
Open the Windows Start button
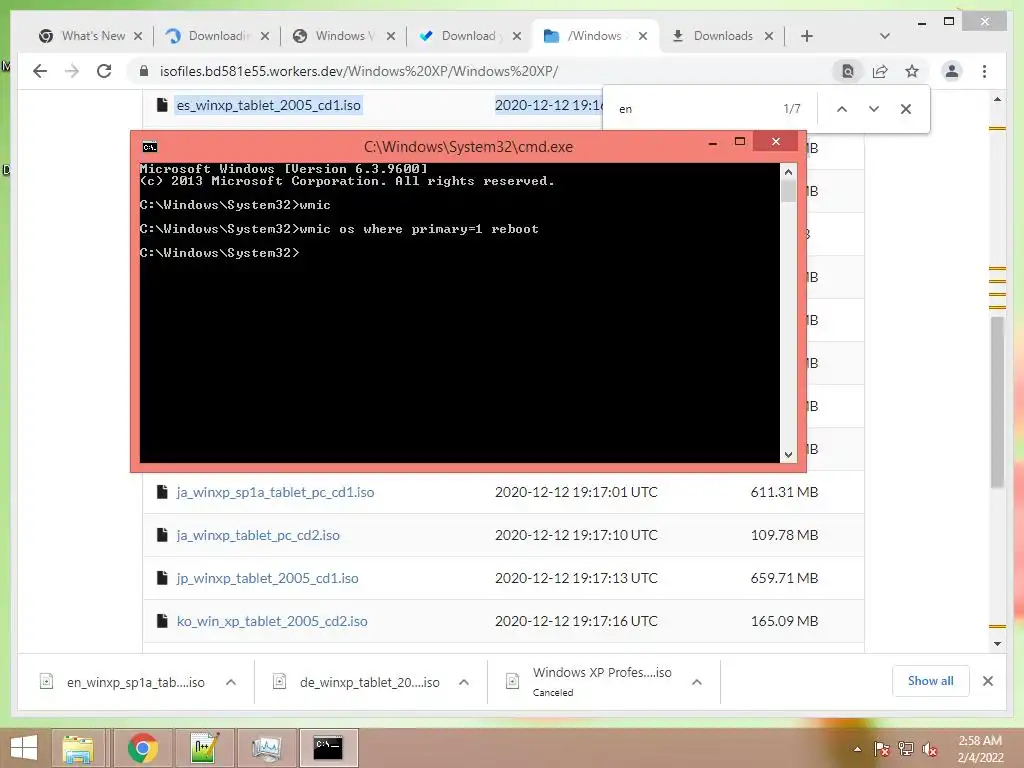coord(24,748)
